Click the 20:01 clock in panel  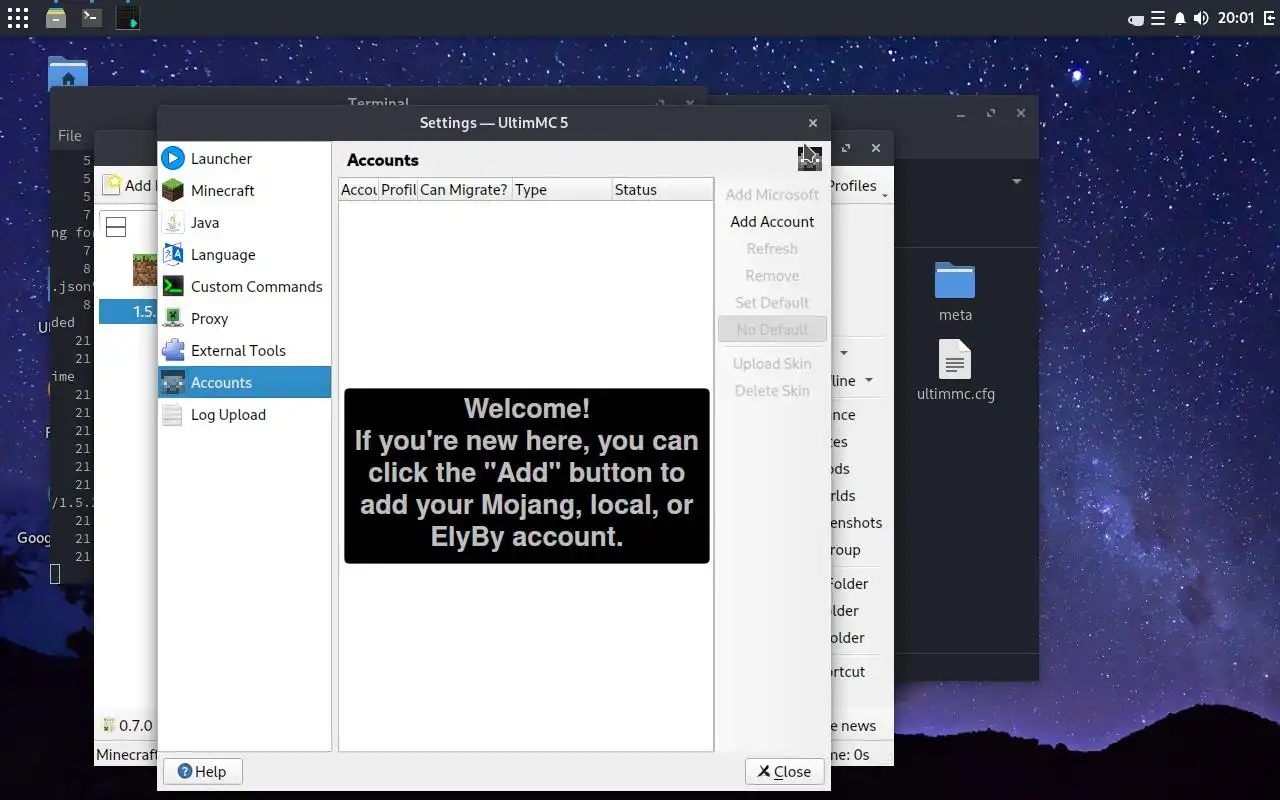(1236, 18)
